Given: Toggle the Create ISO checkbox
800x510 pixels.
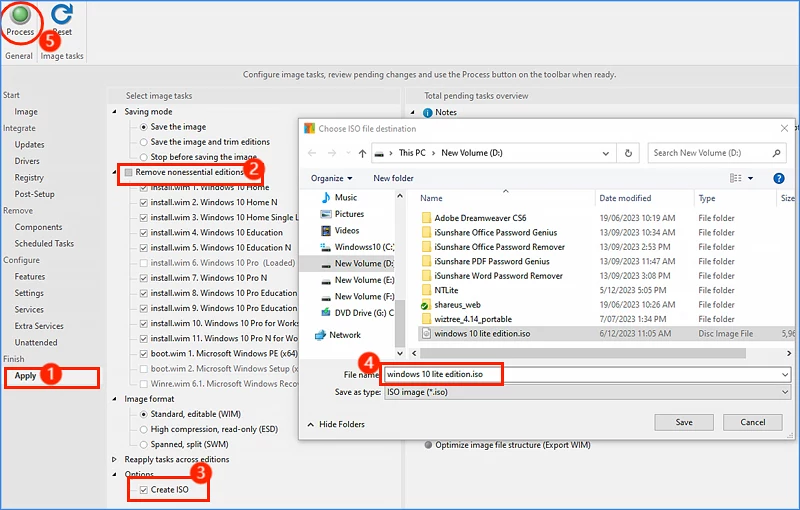Looking at the screenshot, I should 143,490.
